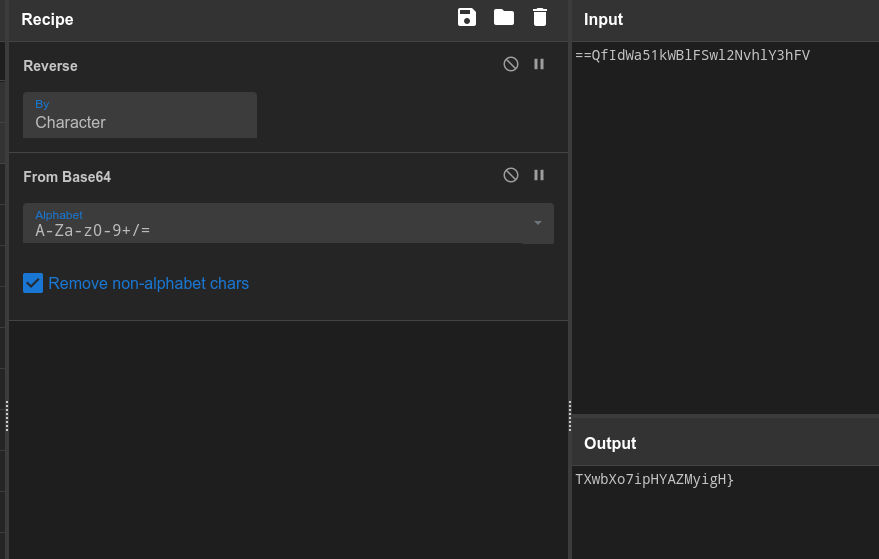
Task: Toggle the Remove non-alphabet chars checkbox
Action: point(33,283)
